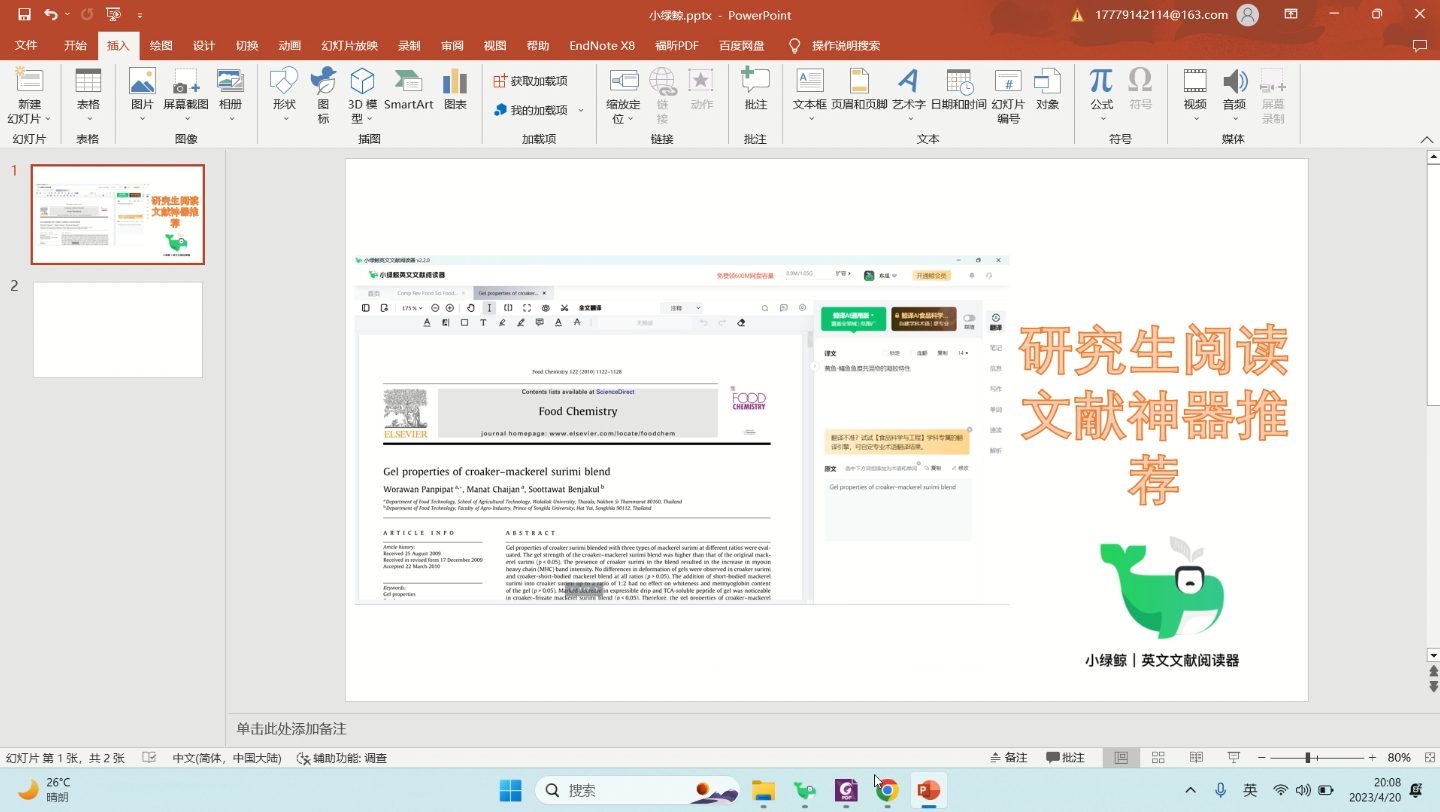The image size is (1440, 812).
Task: Open Windows Start menu
Action: (x=511, y=791)
